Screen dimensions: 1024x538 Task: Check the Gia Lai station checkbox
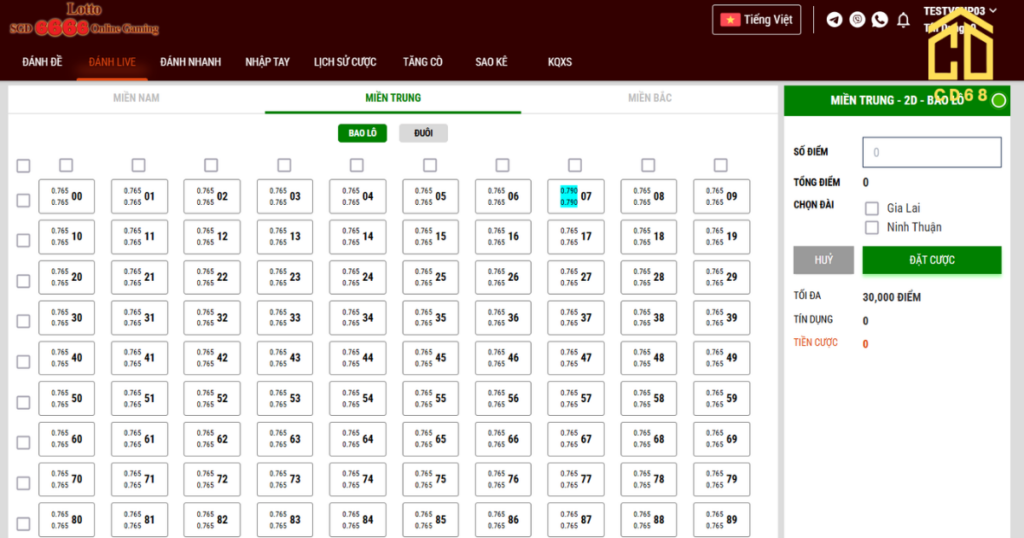(x=872, y=208)
